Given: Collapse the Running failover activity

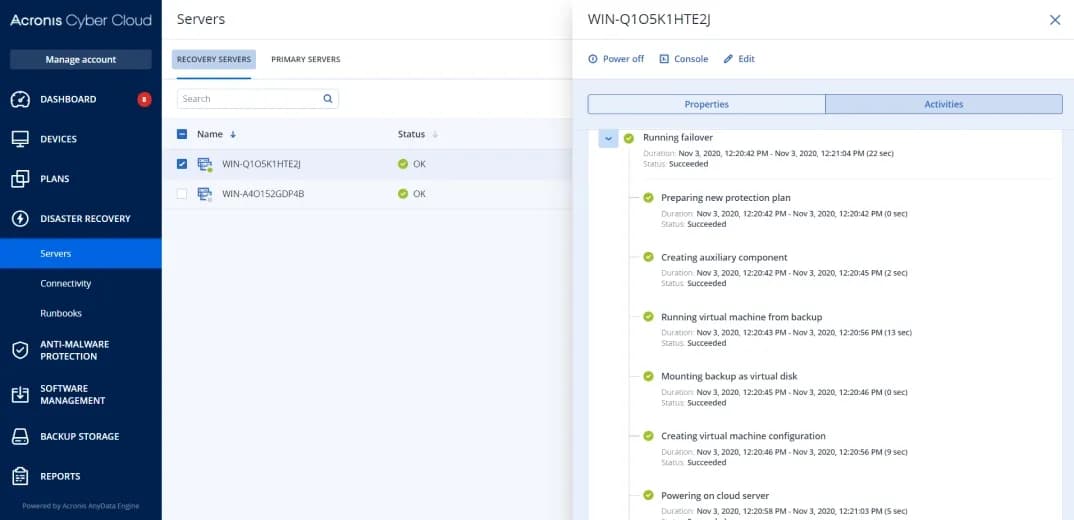Looking at the screenshot, I should tap(608, 138).
